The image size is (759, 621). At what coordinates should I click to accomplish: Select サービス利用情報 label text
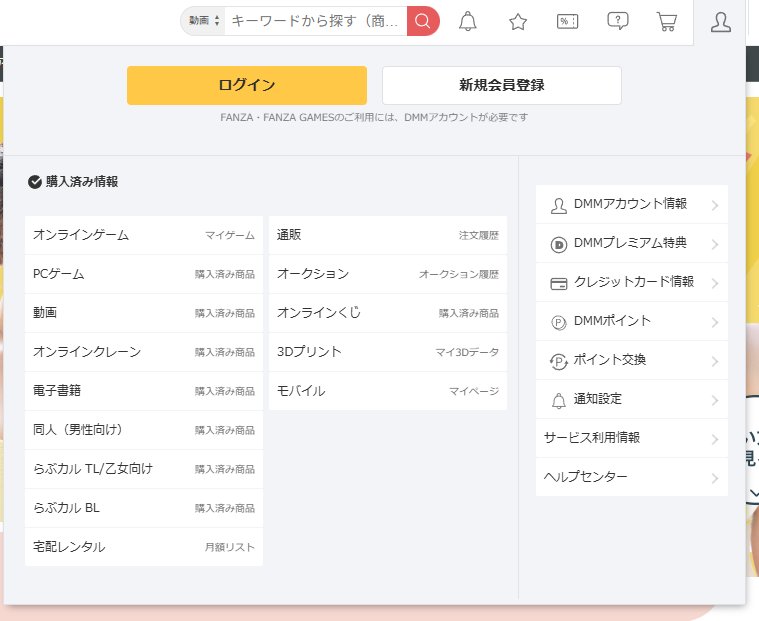(x=592, y=438)
